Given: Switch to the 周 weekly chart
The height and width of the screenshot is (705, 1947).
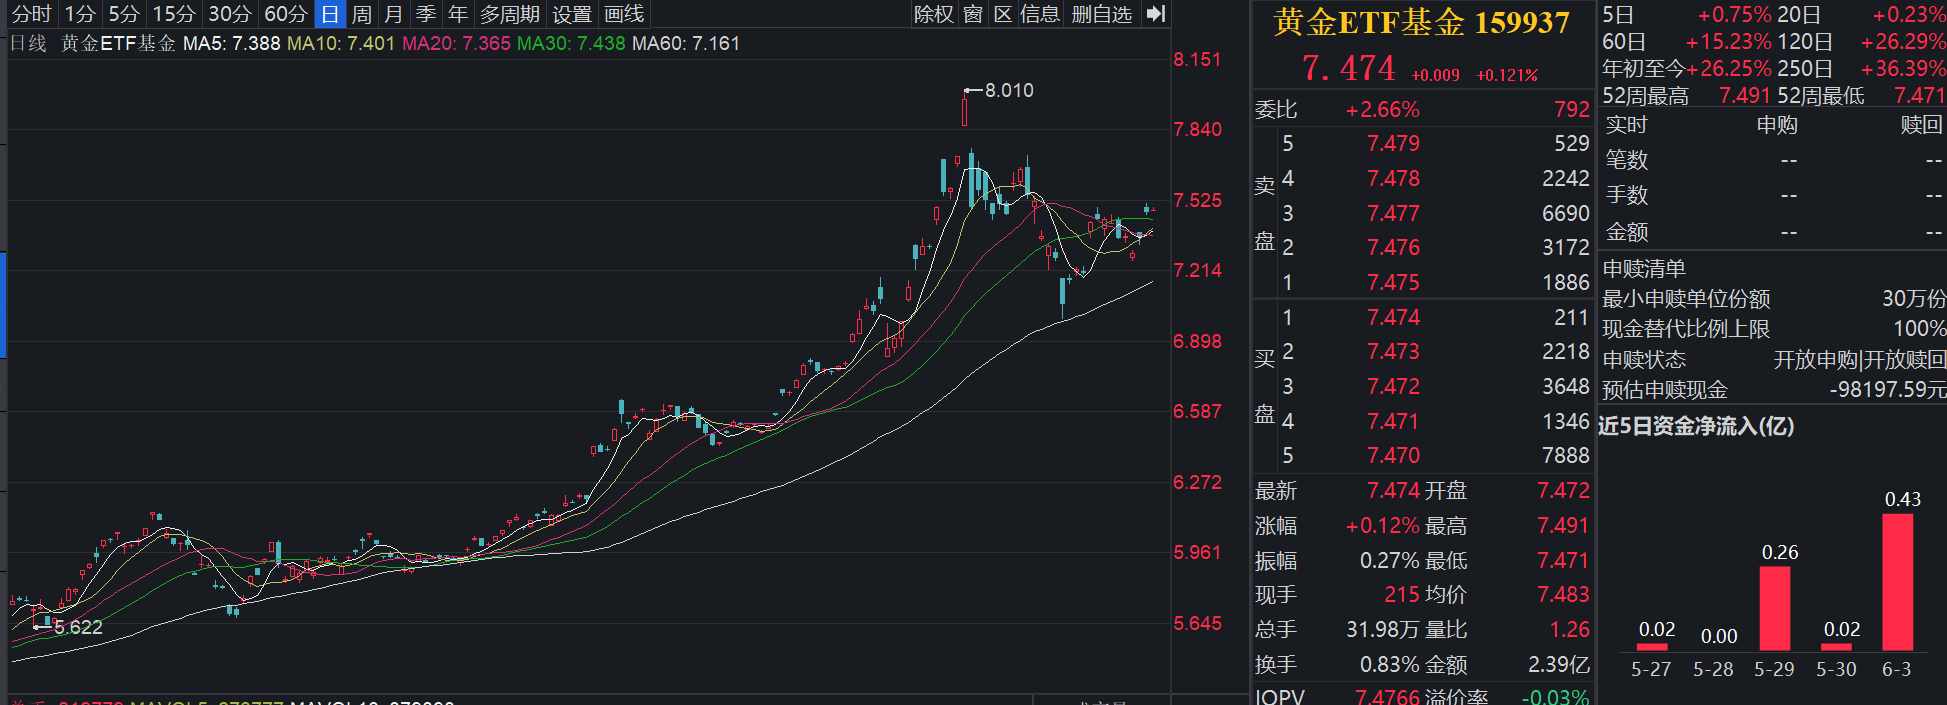Looking at the screenshot, I should pos(361,14).
